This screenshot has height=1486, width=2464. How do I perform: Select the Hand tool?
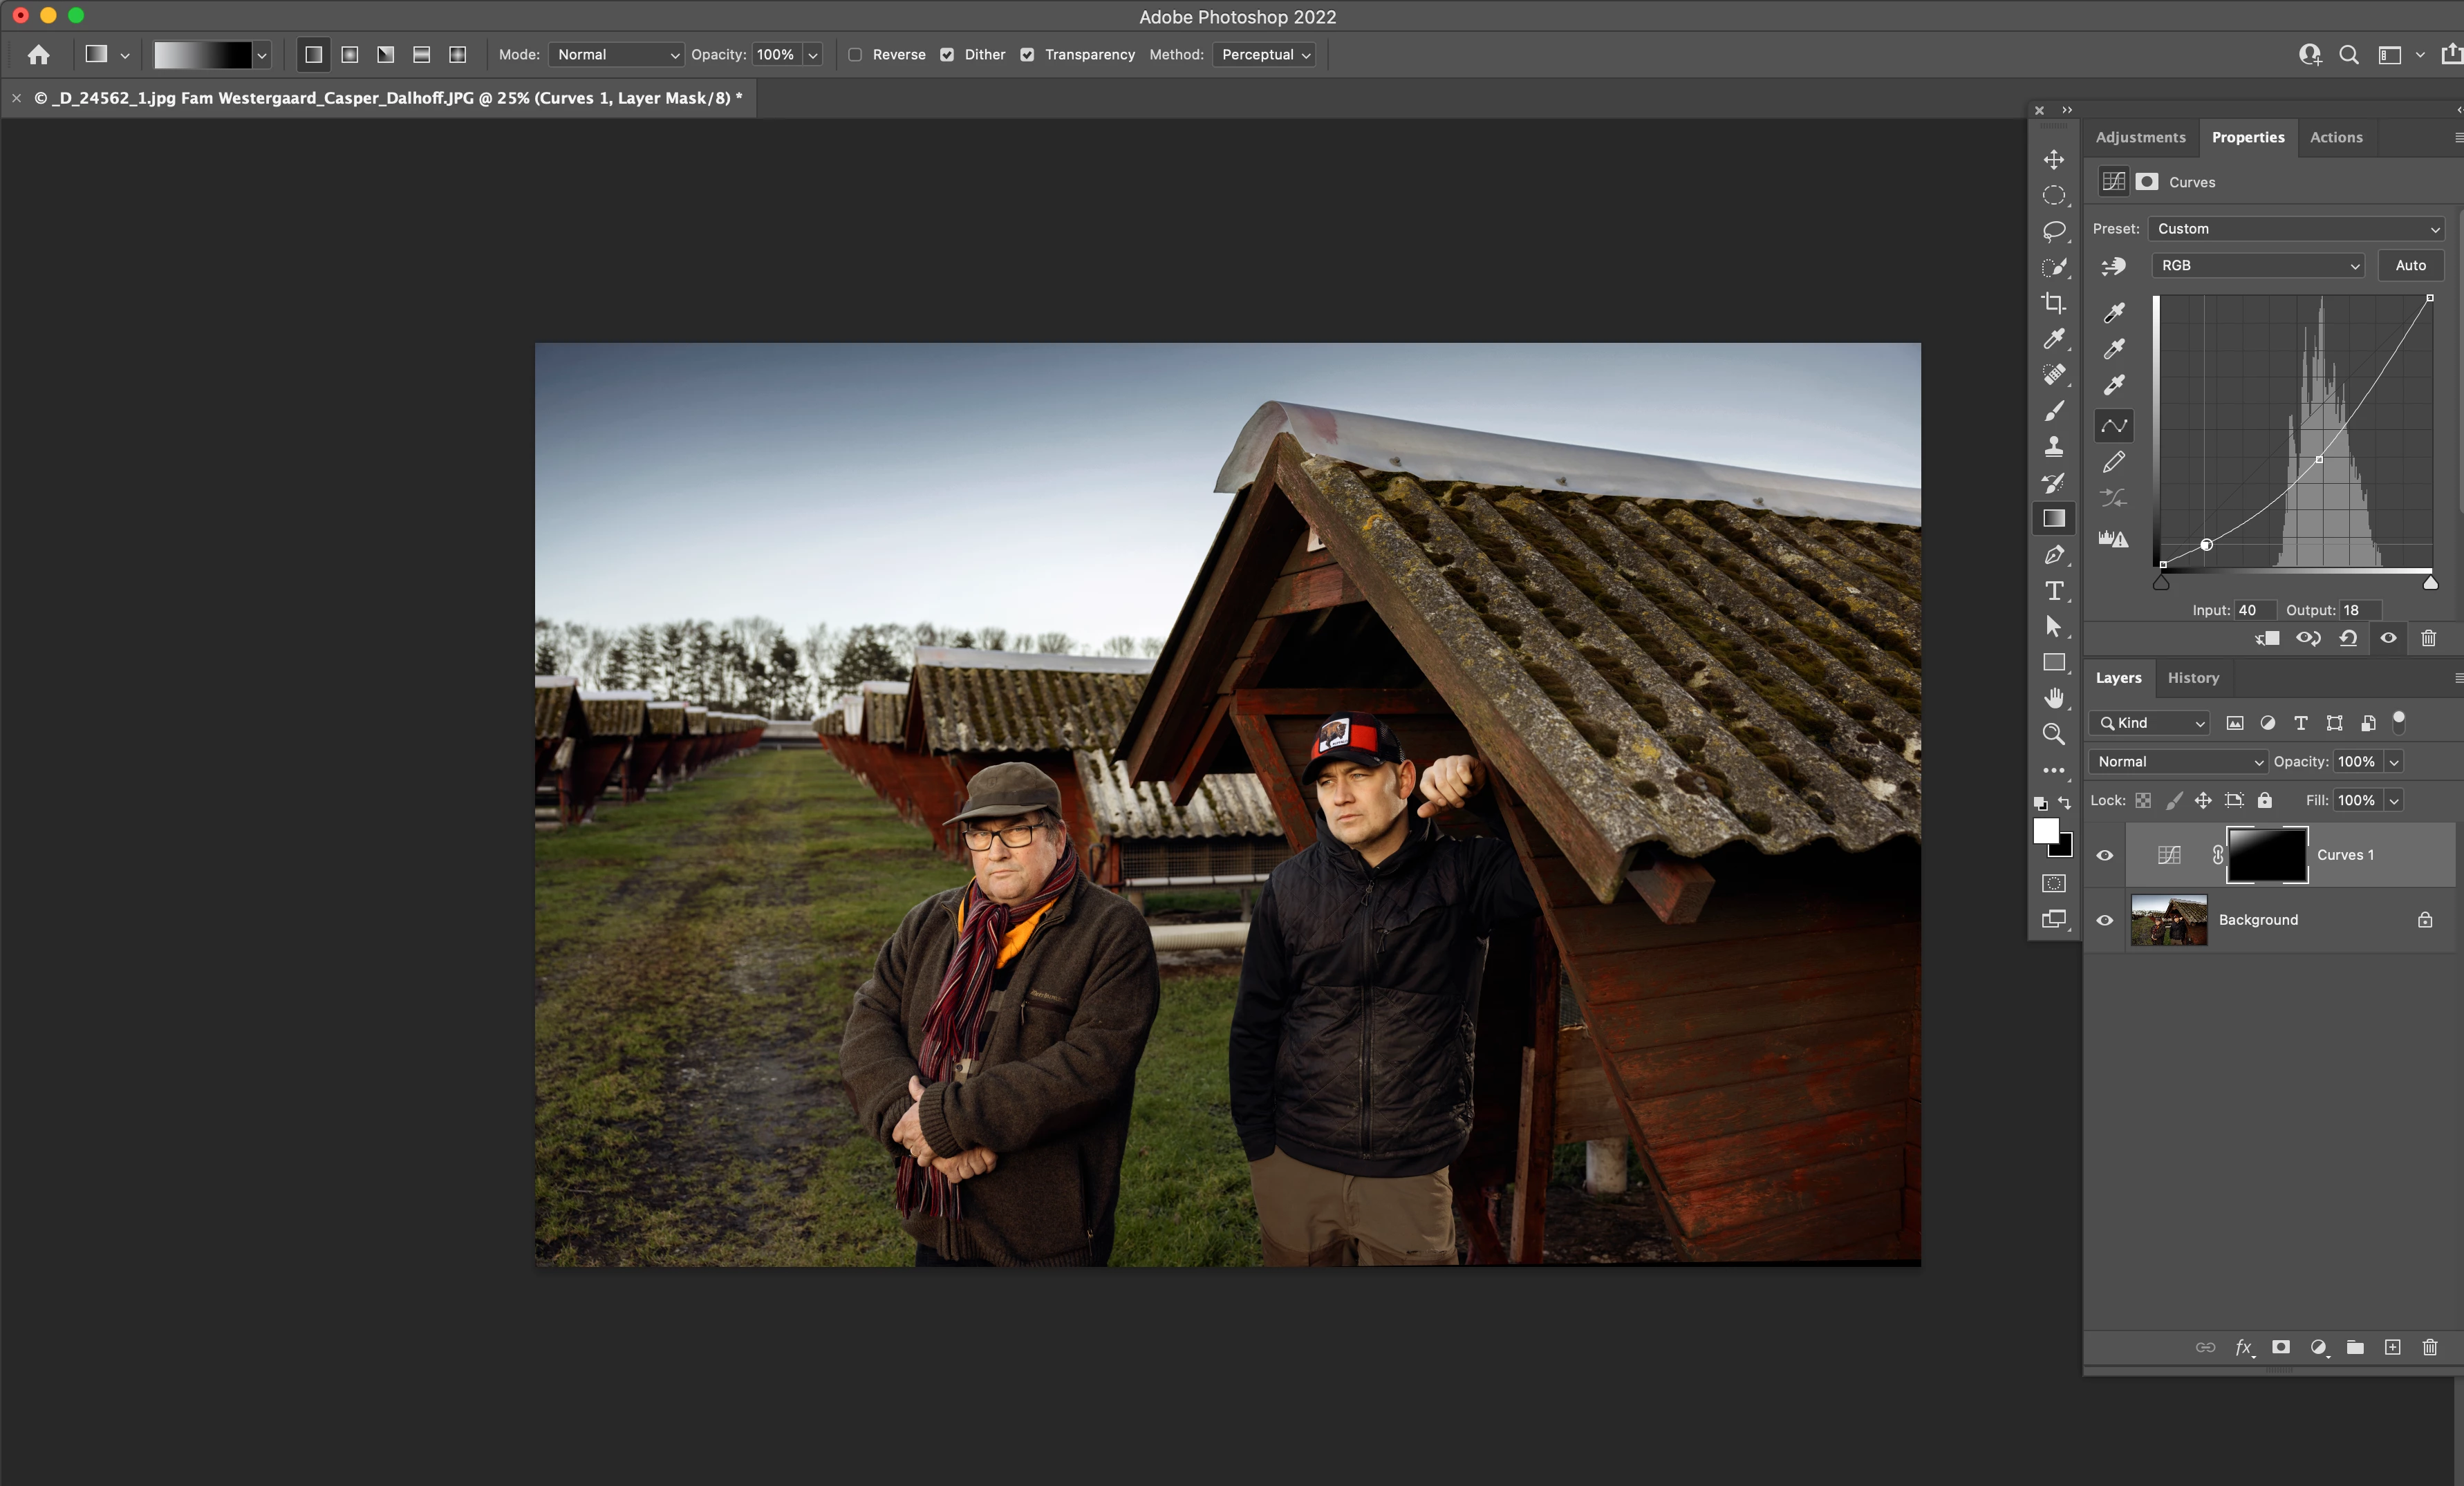pos(2053,698)
